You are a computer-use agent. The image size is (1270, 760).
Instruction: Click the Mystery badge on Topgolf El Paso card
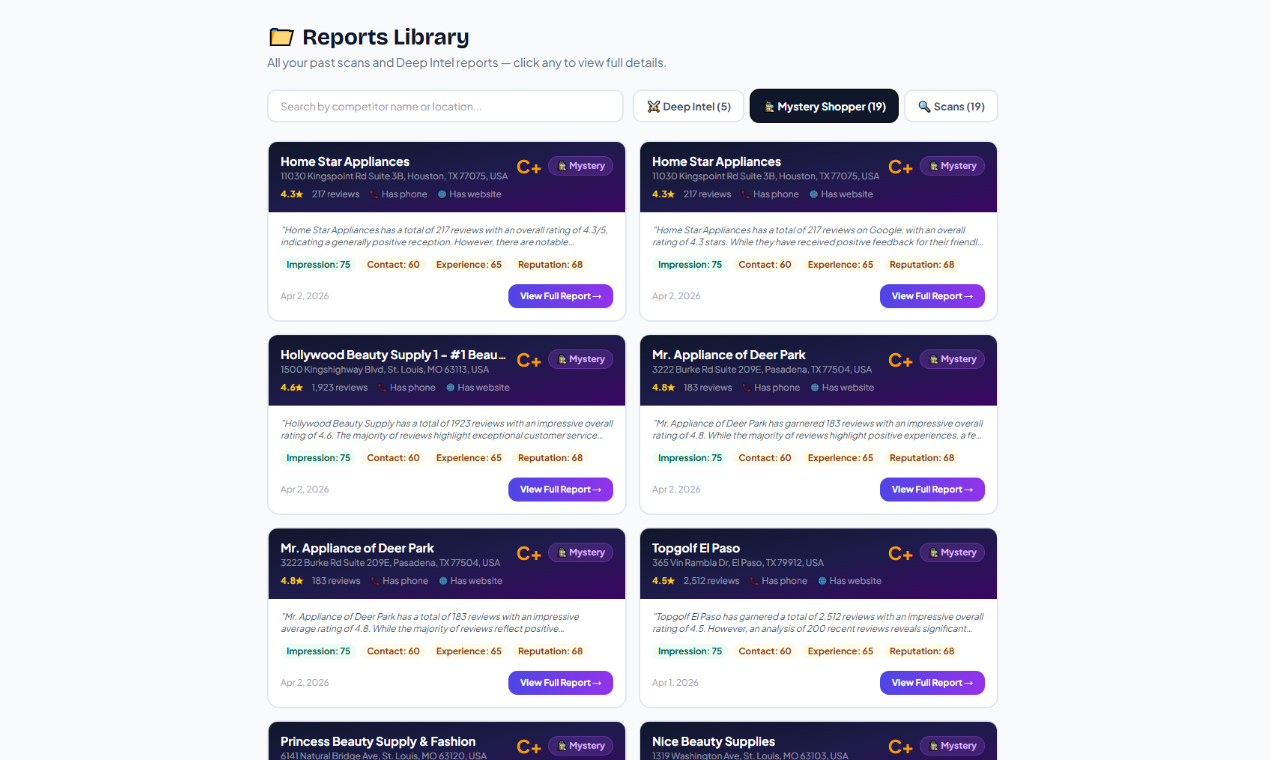pos(951,552)
